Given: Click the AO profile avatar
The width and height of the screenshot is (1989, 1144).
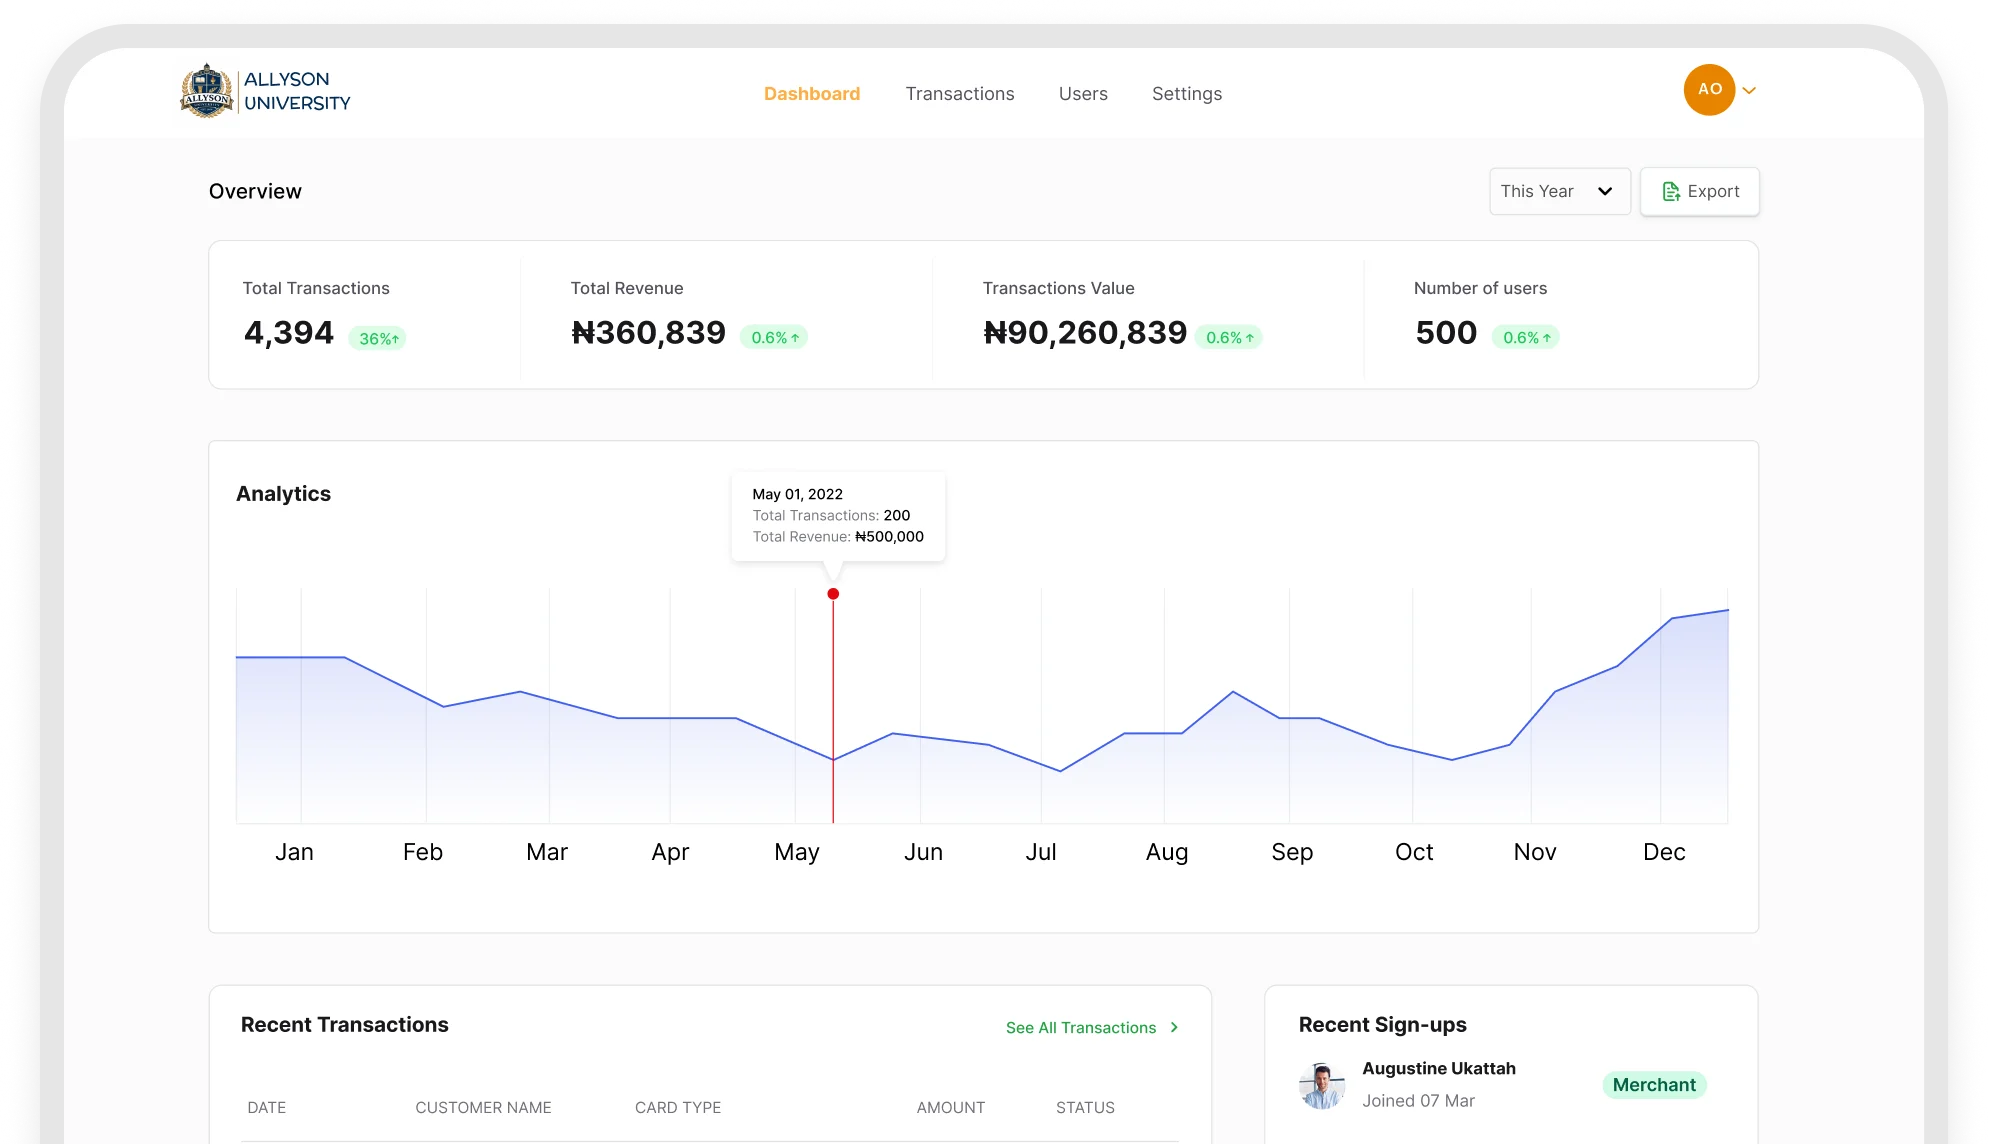Looking at the screenshot, I should click(x=1708, y=89).
